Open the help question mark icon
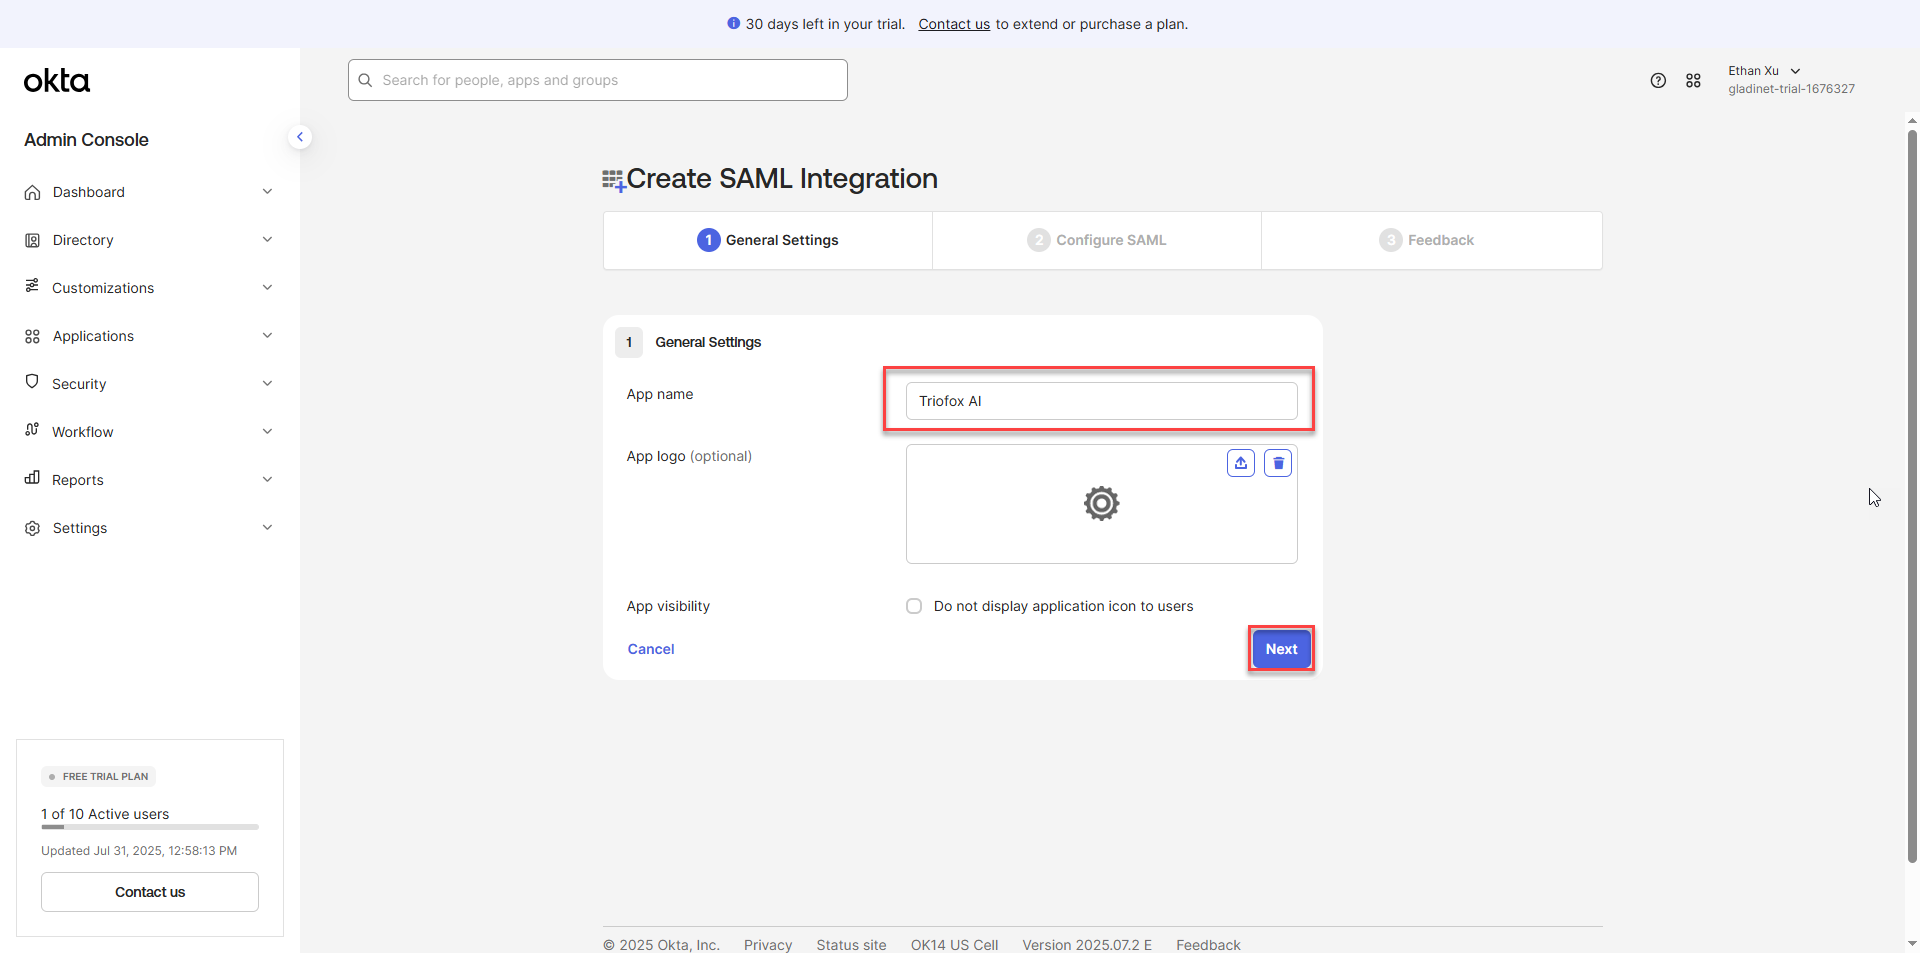This screenshot has height=953, width=1920. pos(1658,80)
